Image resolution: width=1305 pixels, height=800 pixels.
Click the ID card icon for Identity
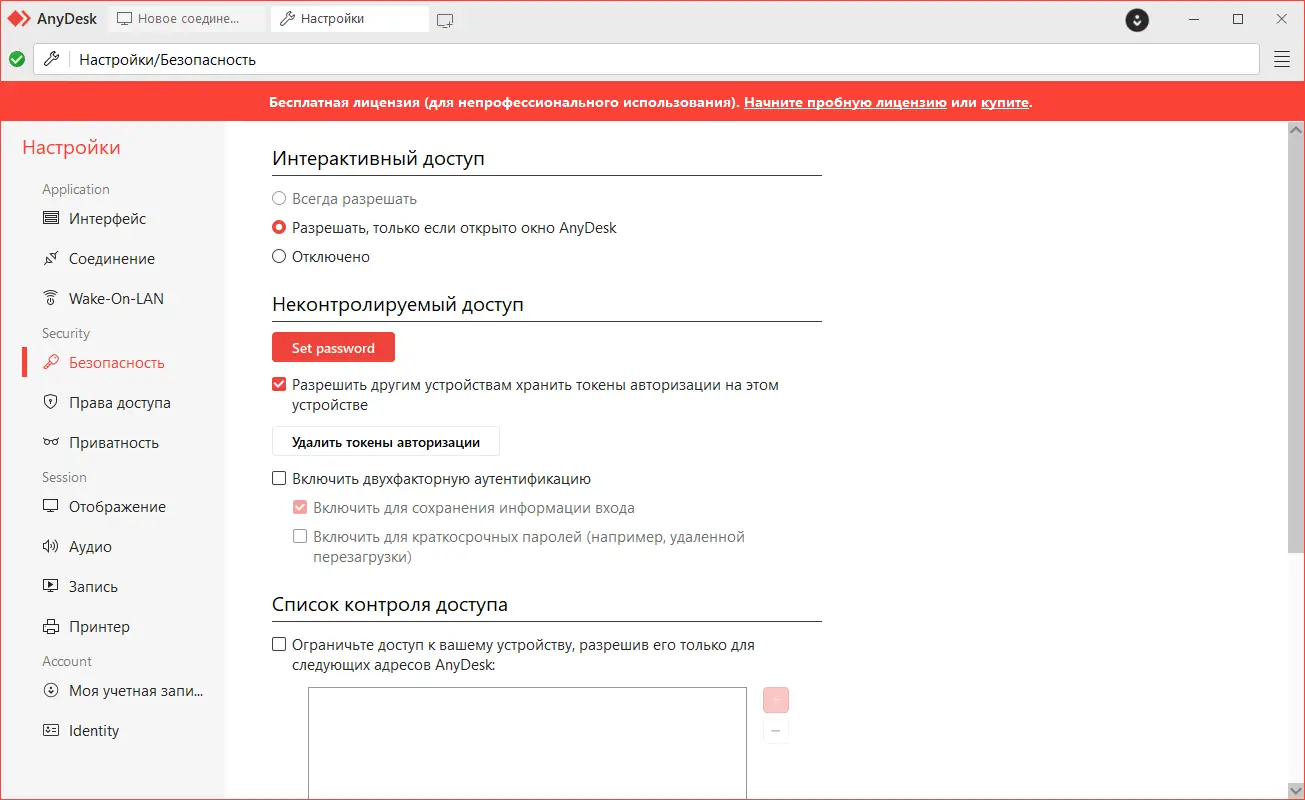coord(51,730)
